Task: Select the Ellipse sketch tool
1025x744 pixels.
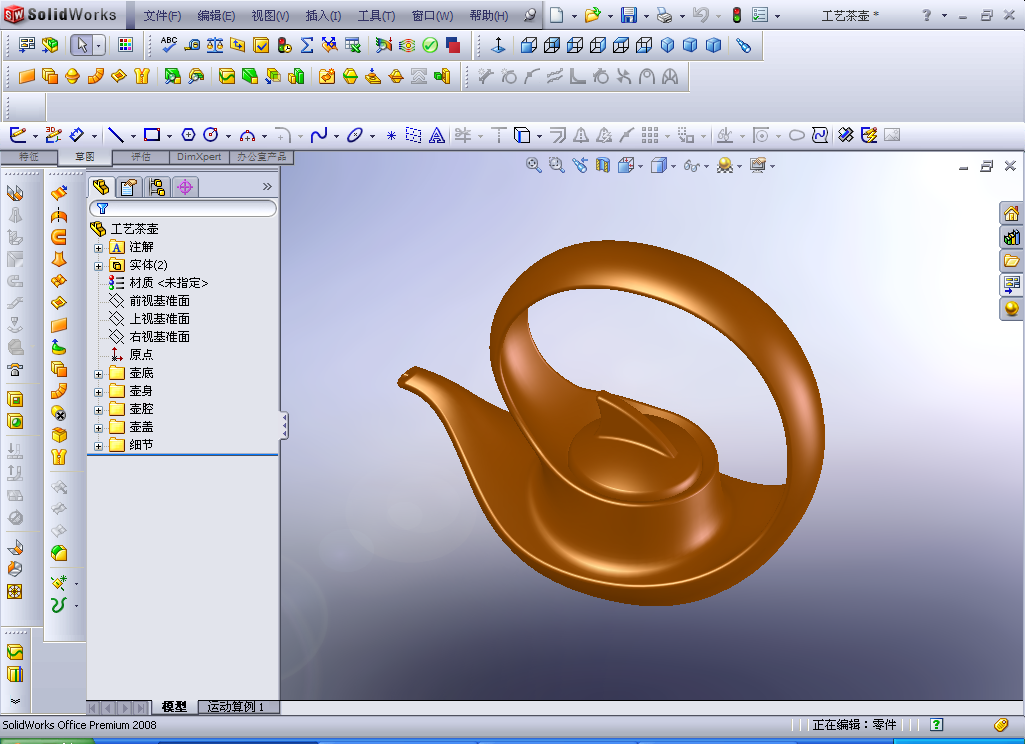Action: click(x=354, y=135)
